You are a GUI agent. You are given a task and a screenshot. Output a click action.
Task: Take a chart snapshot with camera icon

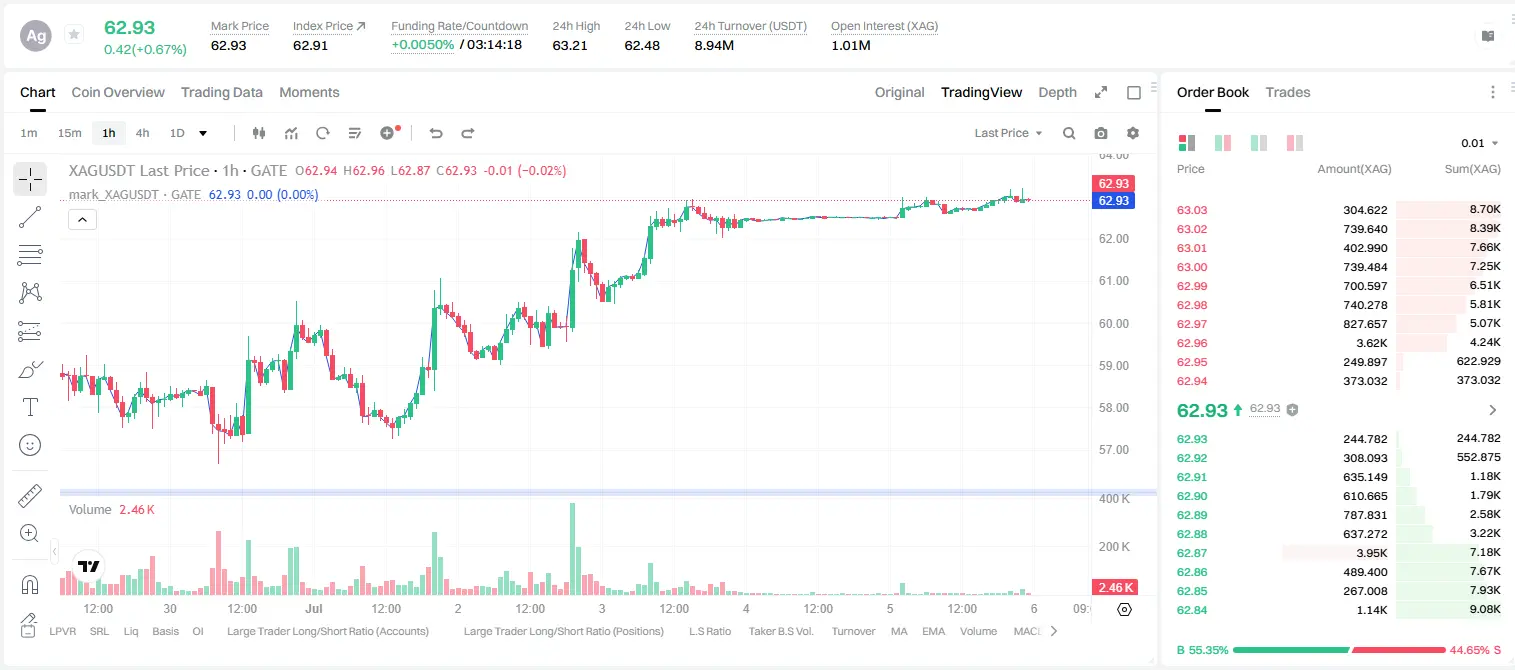(x=1101, y=133)
